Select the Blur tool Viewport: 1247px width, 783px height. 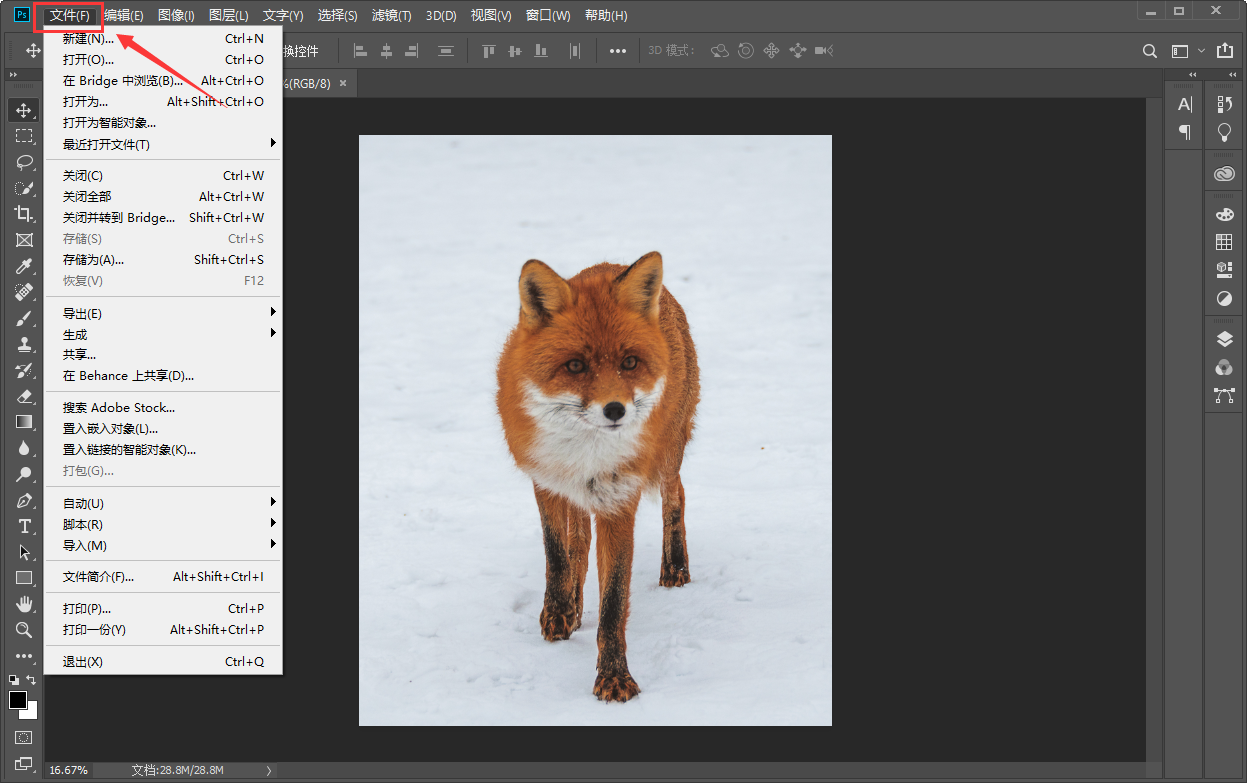coord(24,448)
